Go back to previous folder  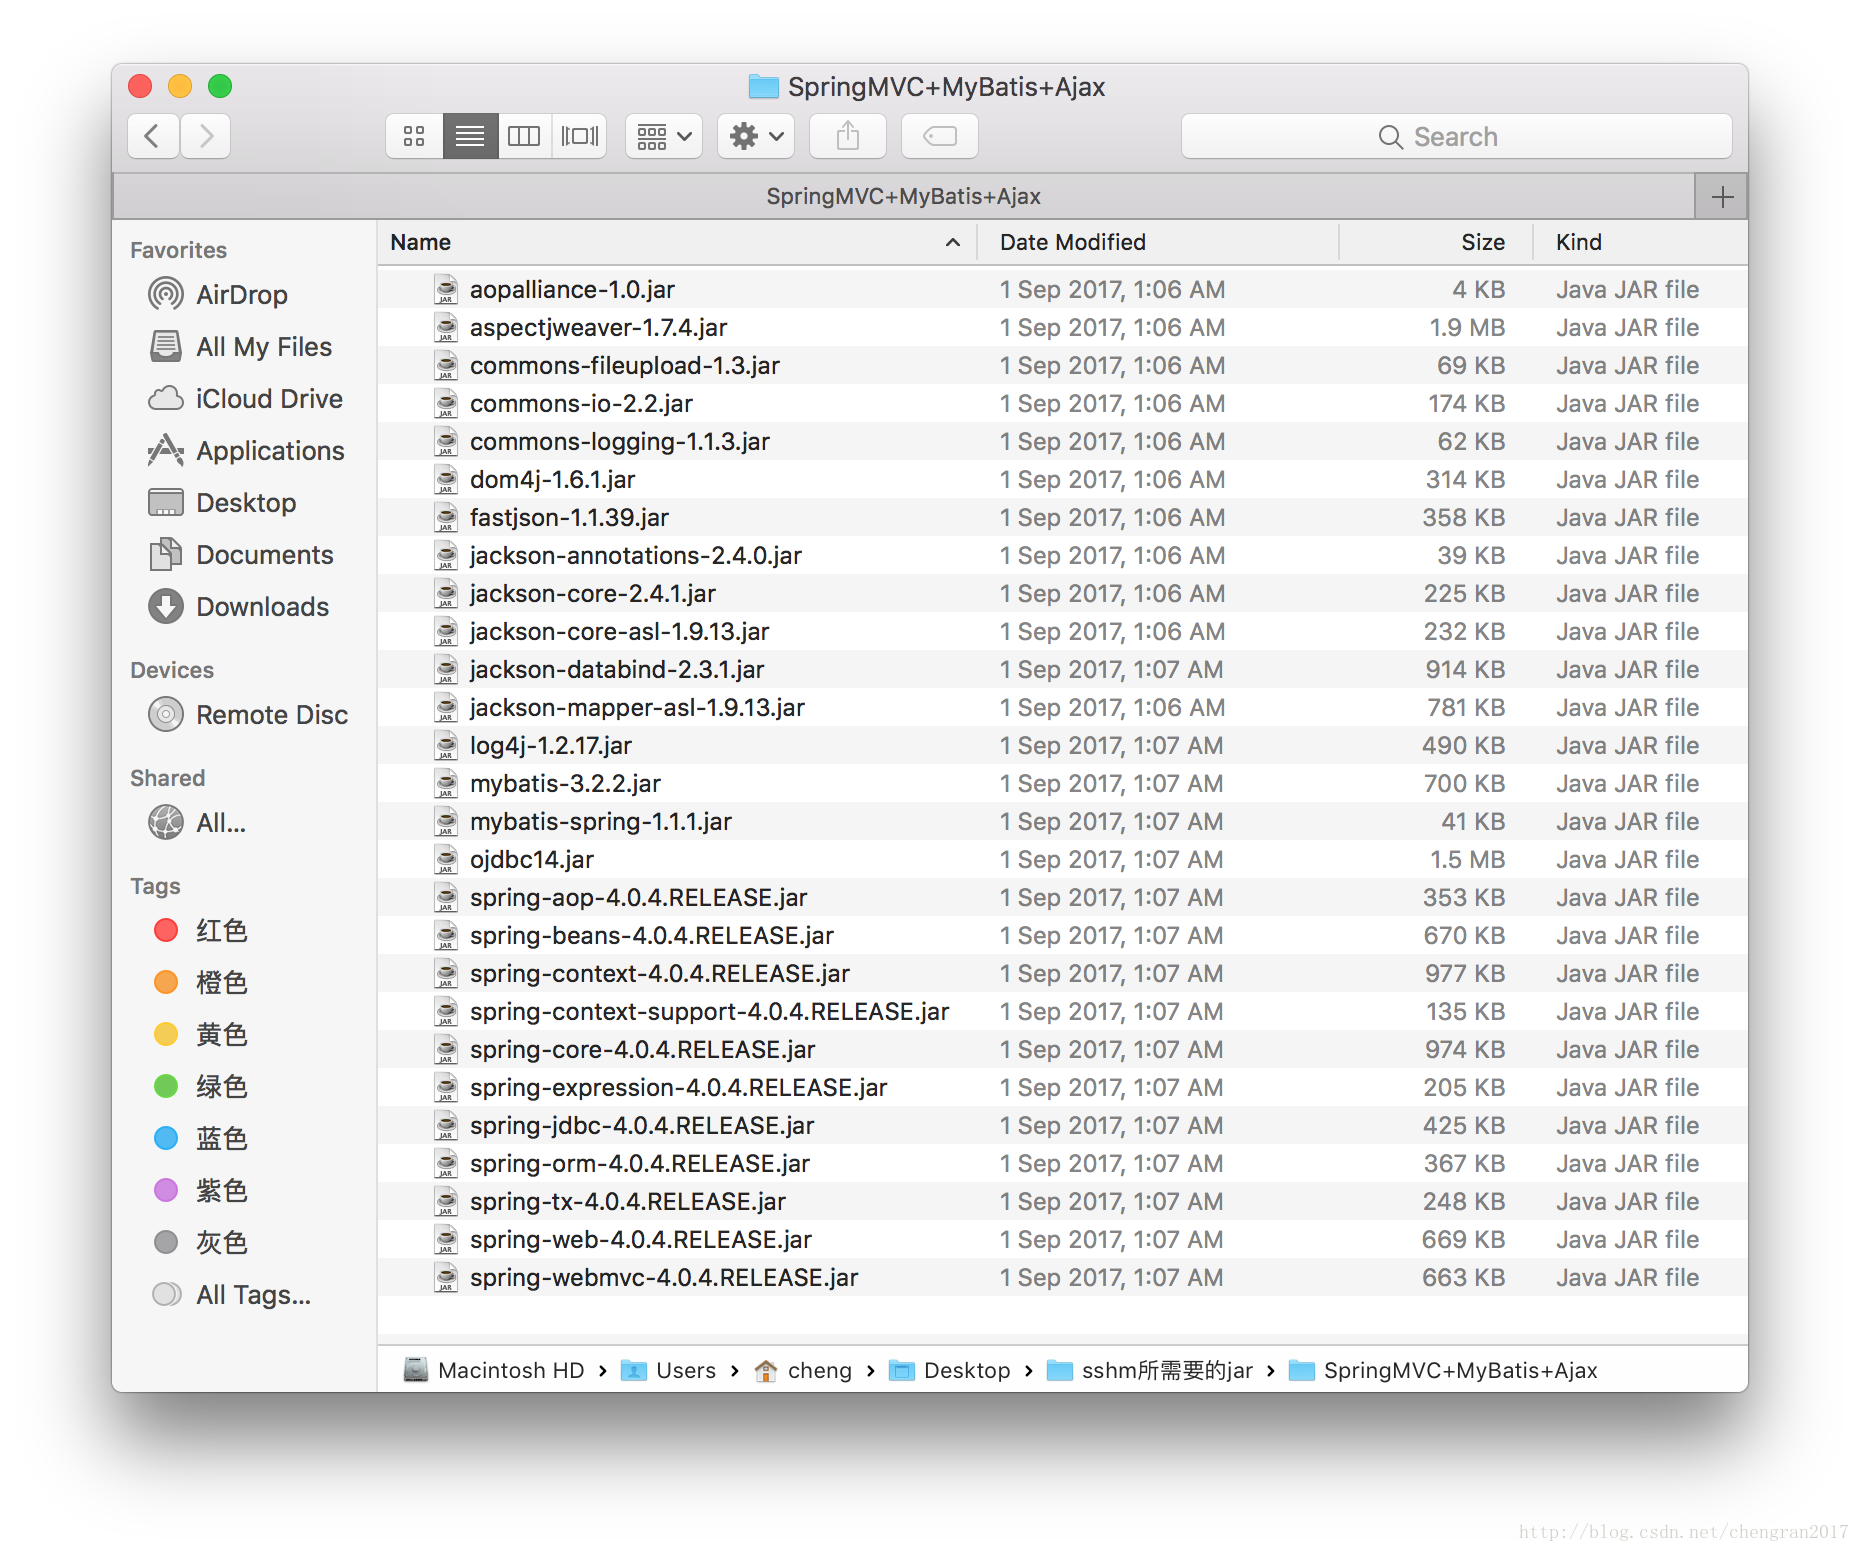tap(153, 136)
